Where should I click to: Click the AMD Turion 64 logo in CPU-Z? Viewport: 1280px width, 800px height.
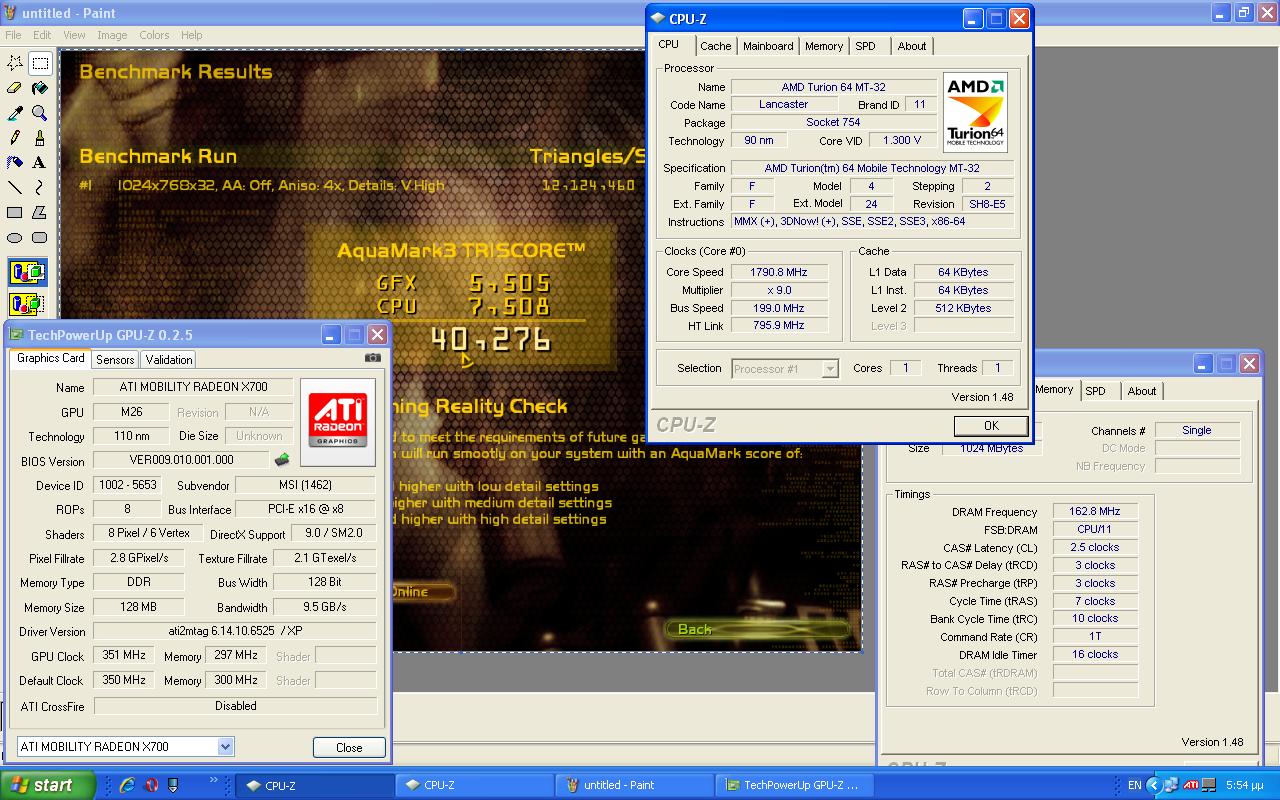coord(975,112)
